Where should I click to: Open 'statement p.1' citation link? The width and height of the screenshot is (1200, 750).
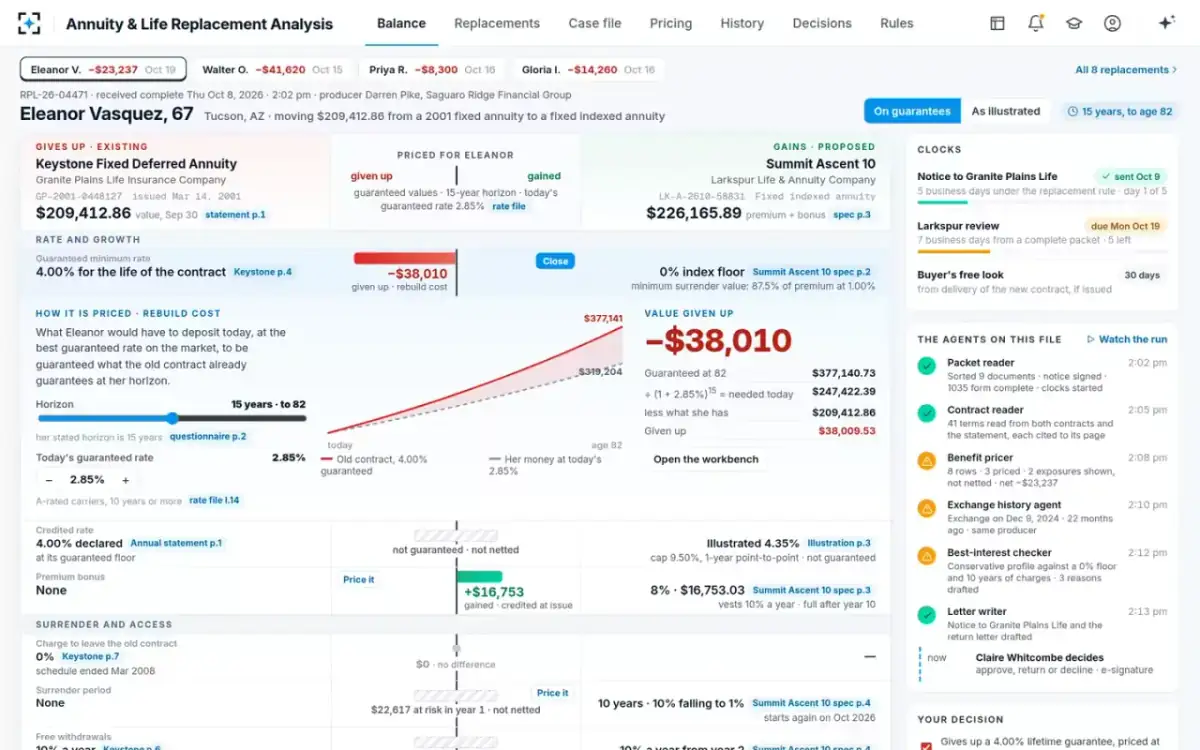click(x=237, y=215)
